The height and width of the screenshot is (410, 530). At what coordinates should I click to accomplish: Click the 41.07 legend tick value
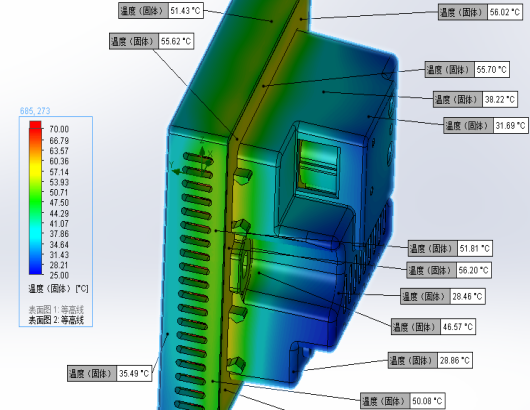[59, 224]
